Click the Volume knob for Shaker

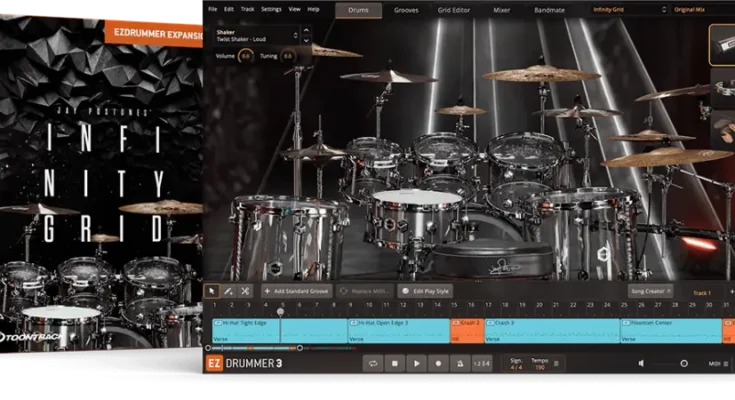[x=246, y=56]
